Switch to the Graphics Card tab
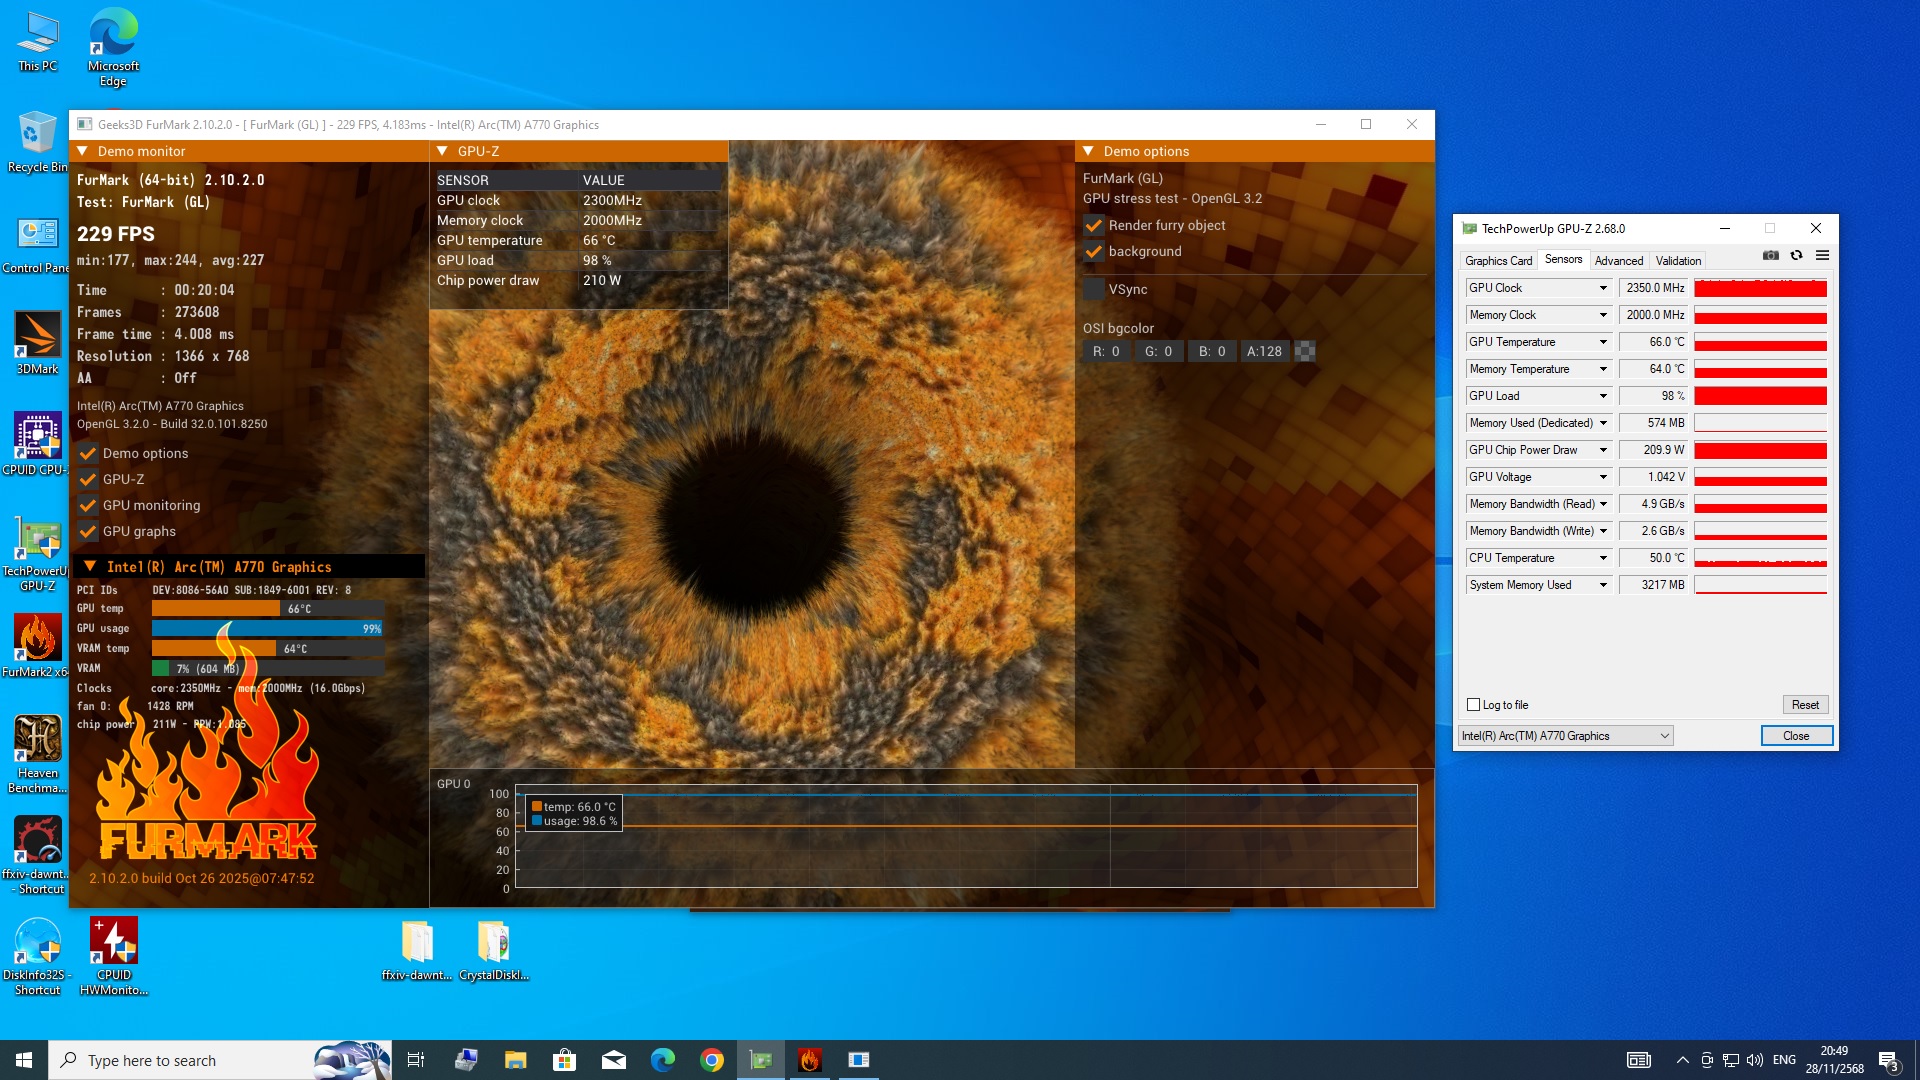 point(1498,261)
